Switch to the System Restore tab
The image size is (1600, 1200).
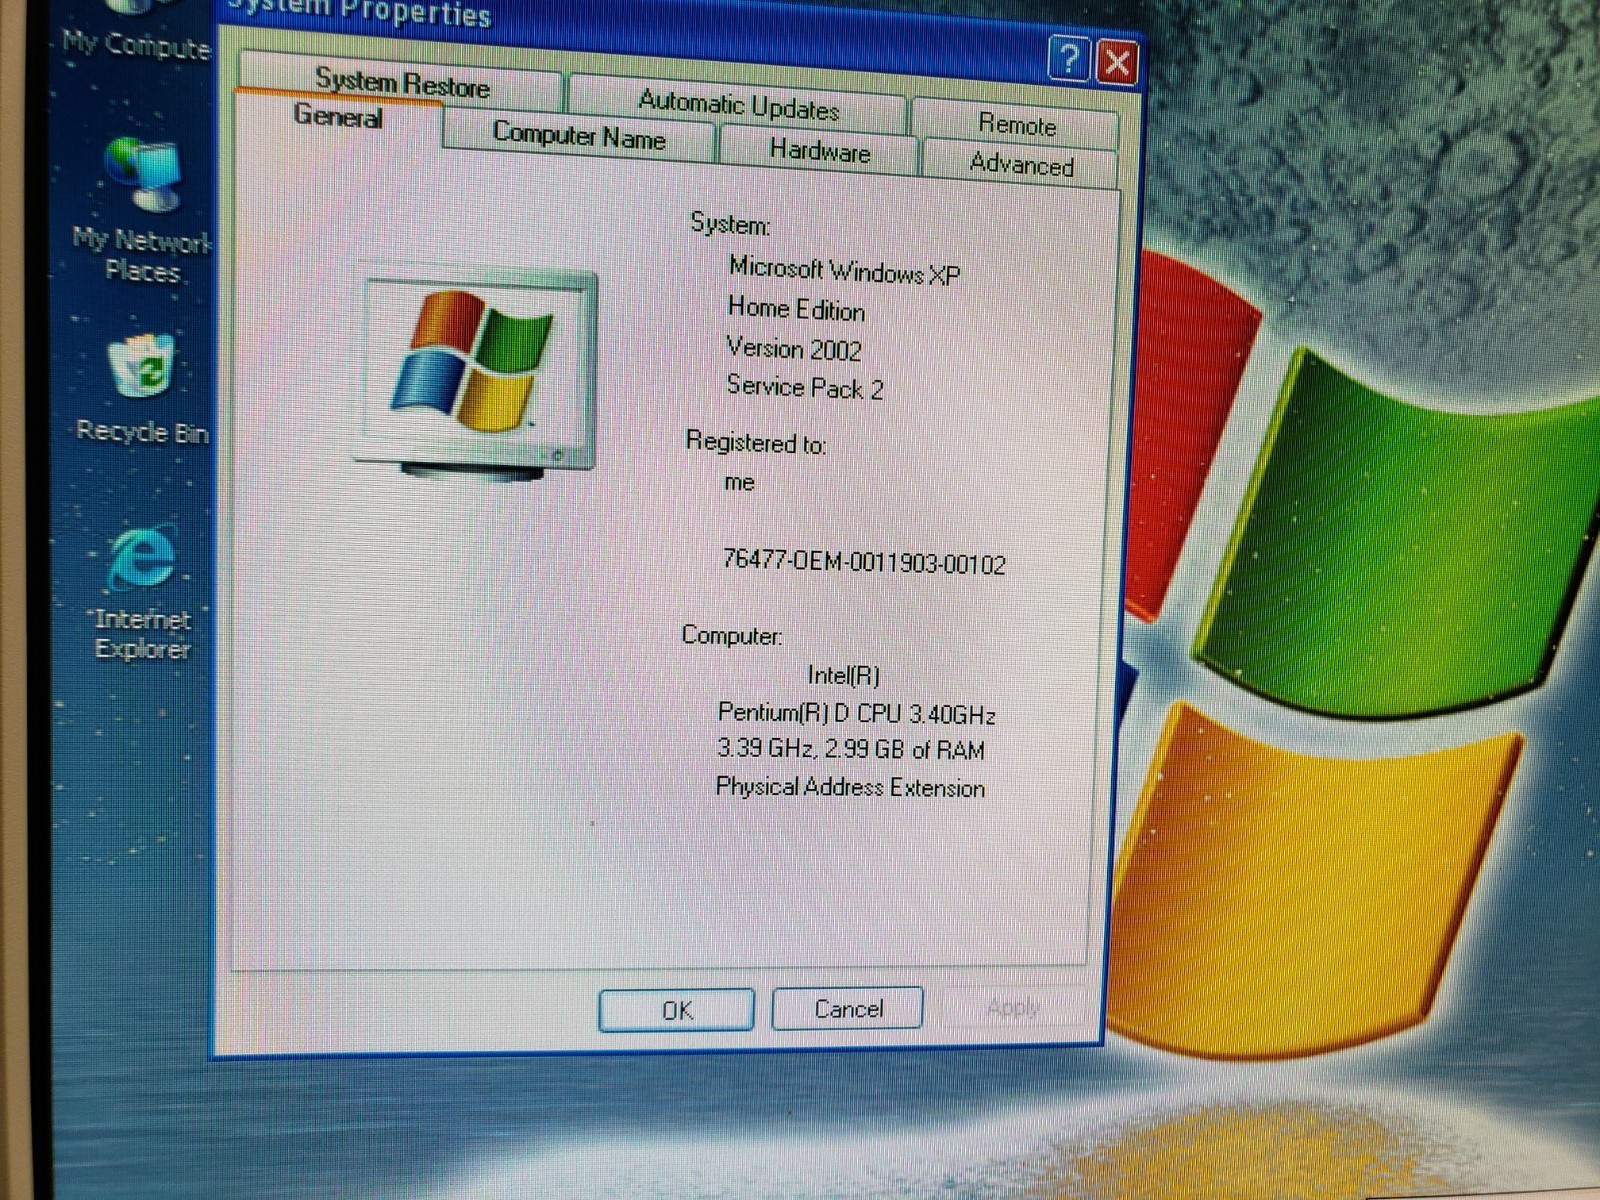(402, 82)
